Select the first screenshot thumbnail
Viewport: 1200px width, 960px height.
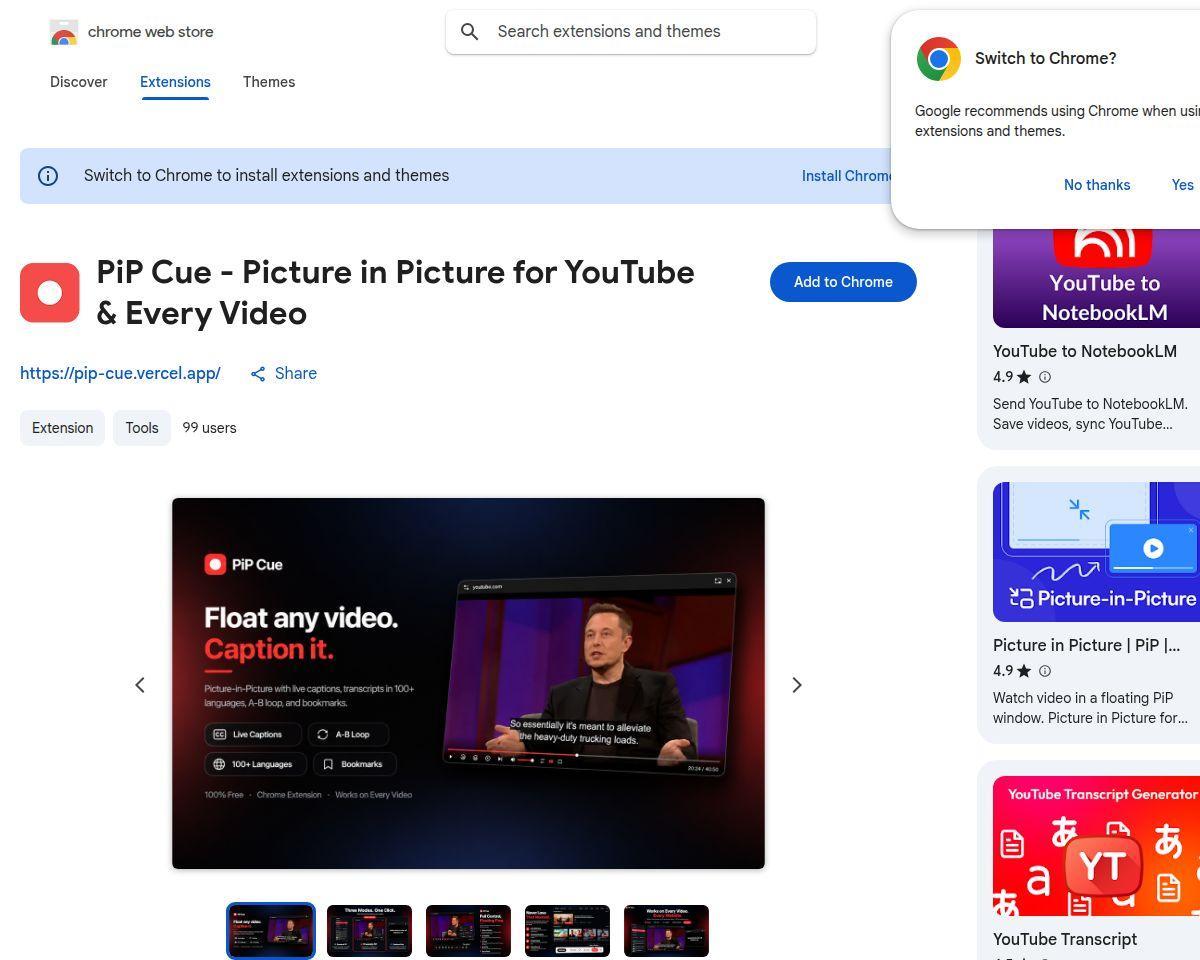tap(271, 931)
